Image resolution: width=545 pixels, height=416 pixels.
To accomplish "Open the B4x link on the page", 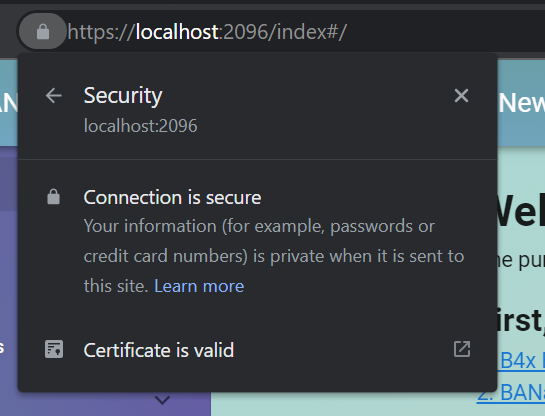I will point(521,361).
